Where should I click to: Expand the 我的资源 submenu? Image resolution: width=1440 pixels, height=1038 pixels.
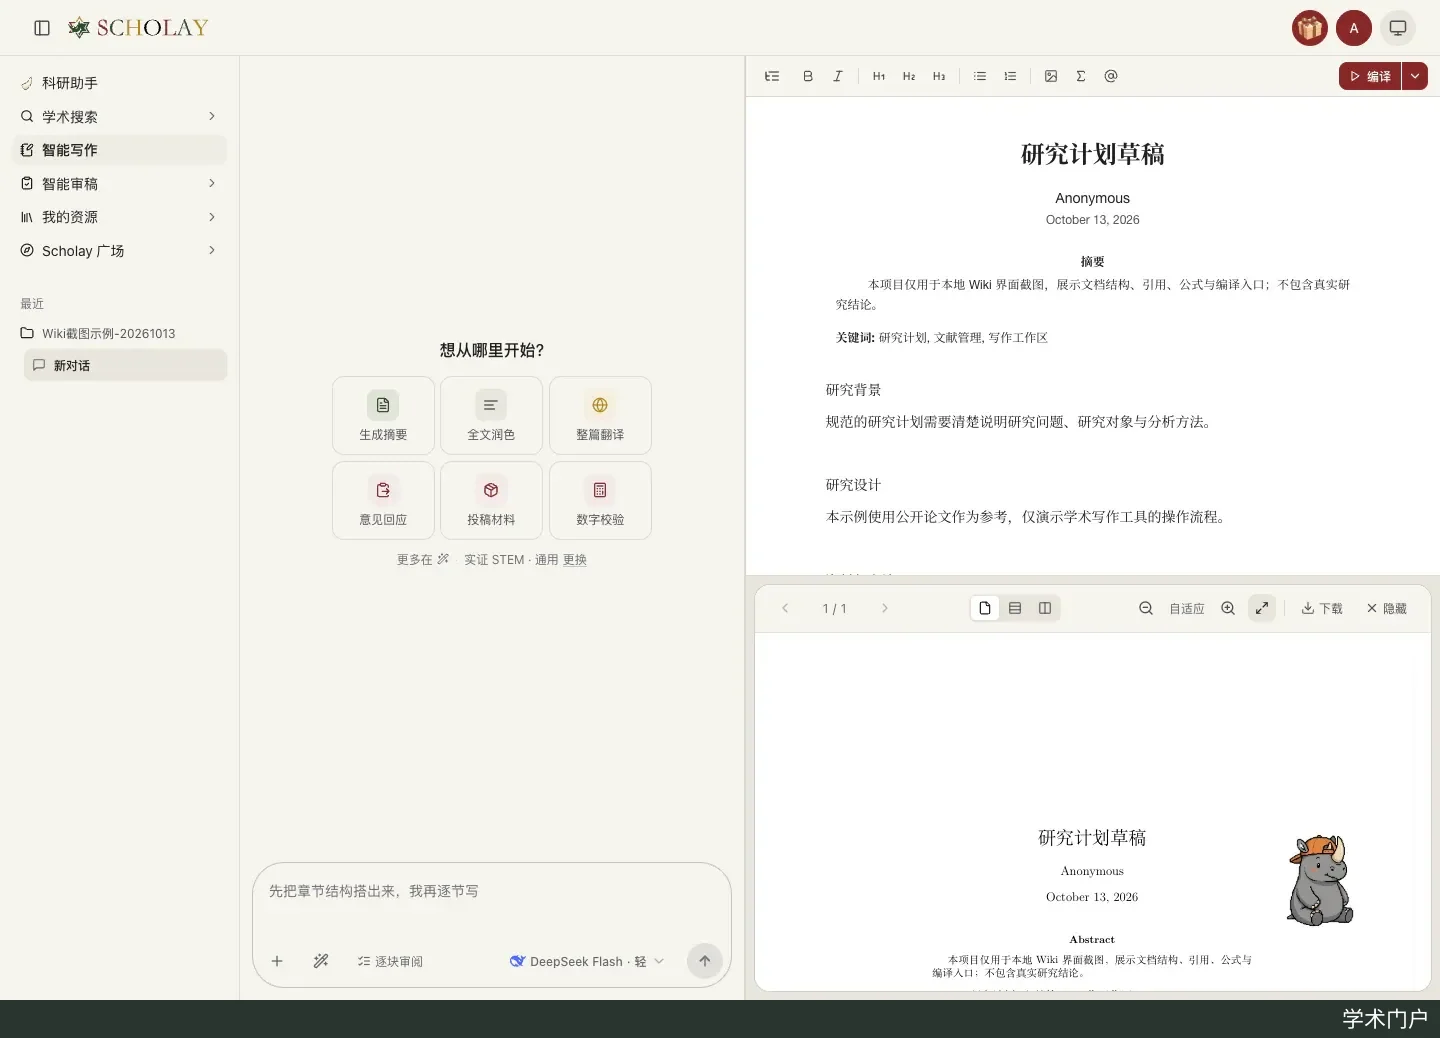click(x=212, y=217)
